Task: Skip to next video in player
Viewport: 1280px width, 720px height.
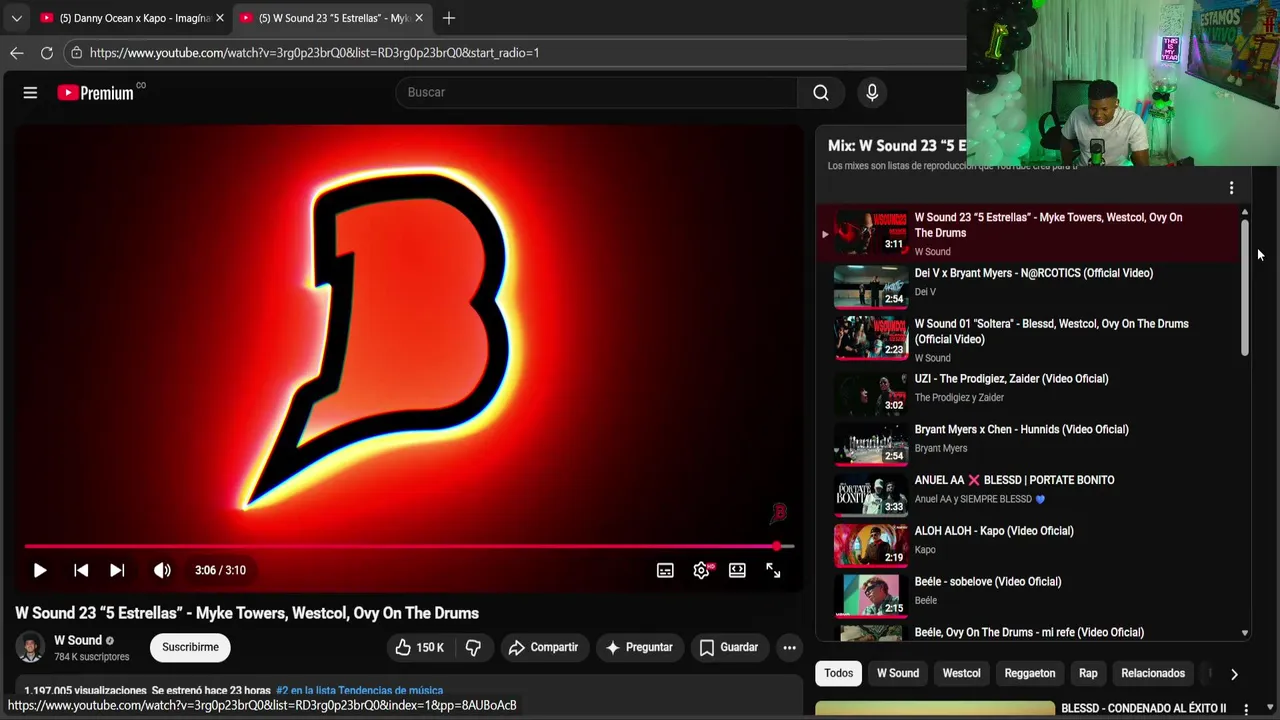Action: click(x=117, y=570)
